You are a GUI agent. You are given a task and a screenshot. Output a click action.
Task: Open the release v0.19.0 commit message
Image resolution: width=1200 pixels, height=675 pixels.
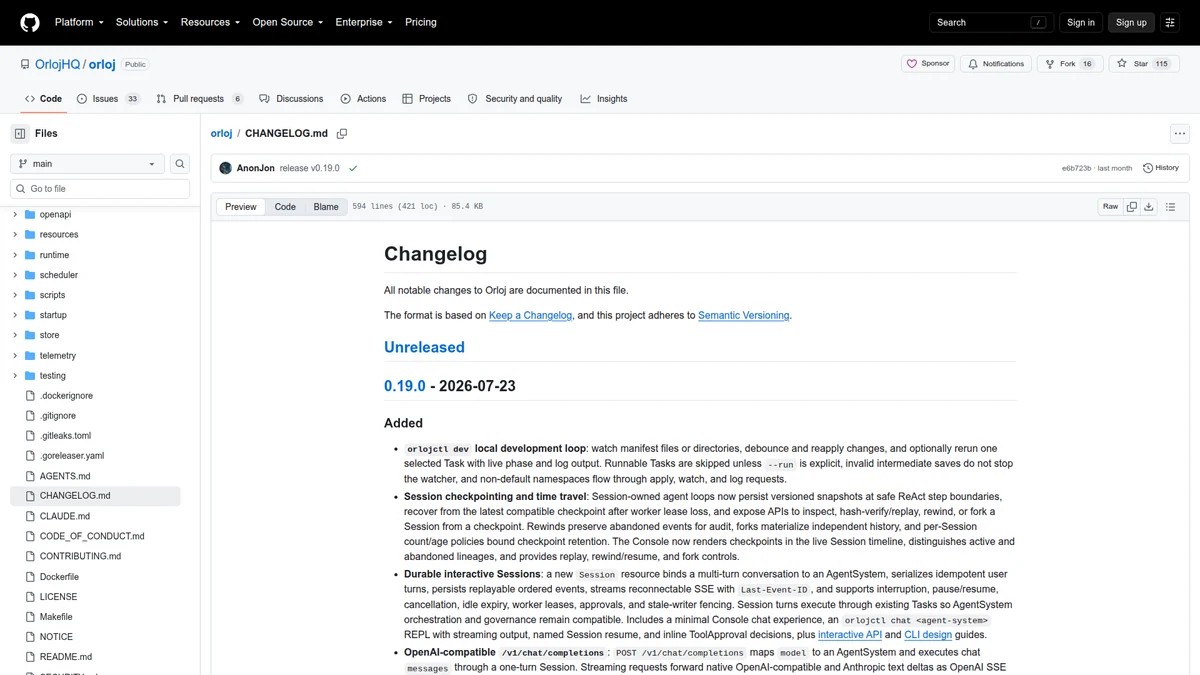[310, 168]
